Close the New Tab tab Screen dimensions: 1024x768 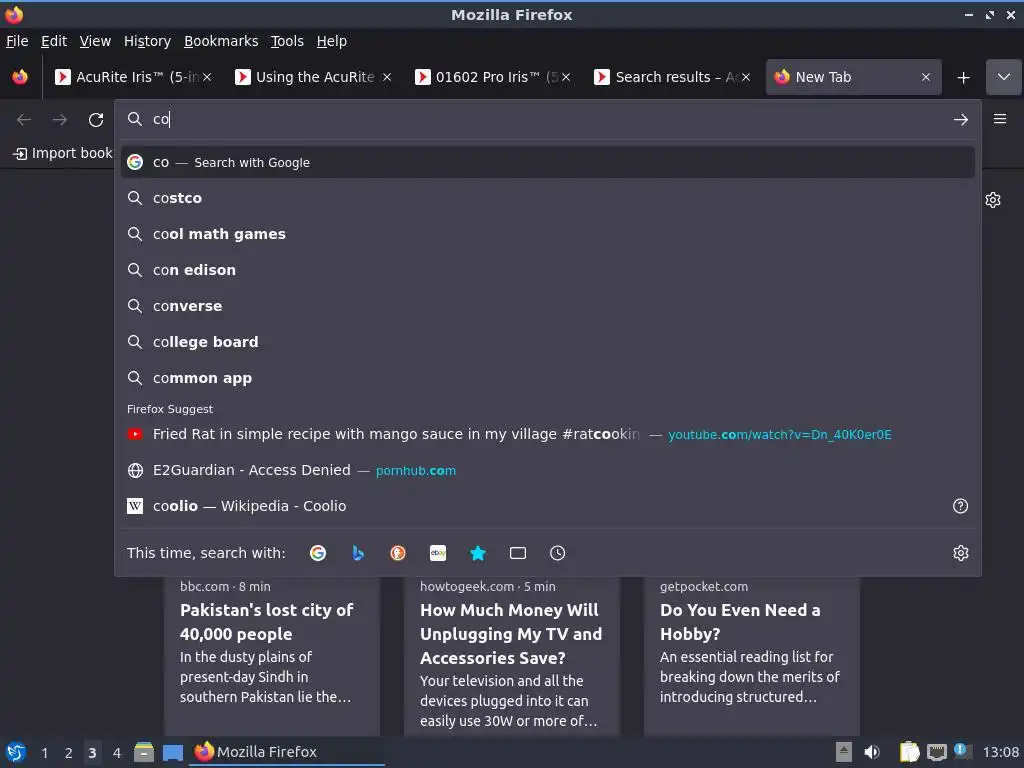pyautogui.click(x=926, y=77)
